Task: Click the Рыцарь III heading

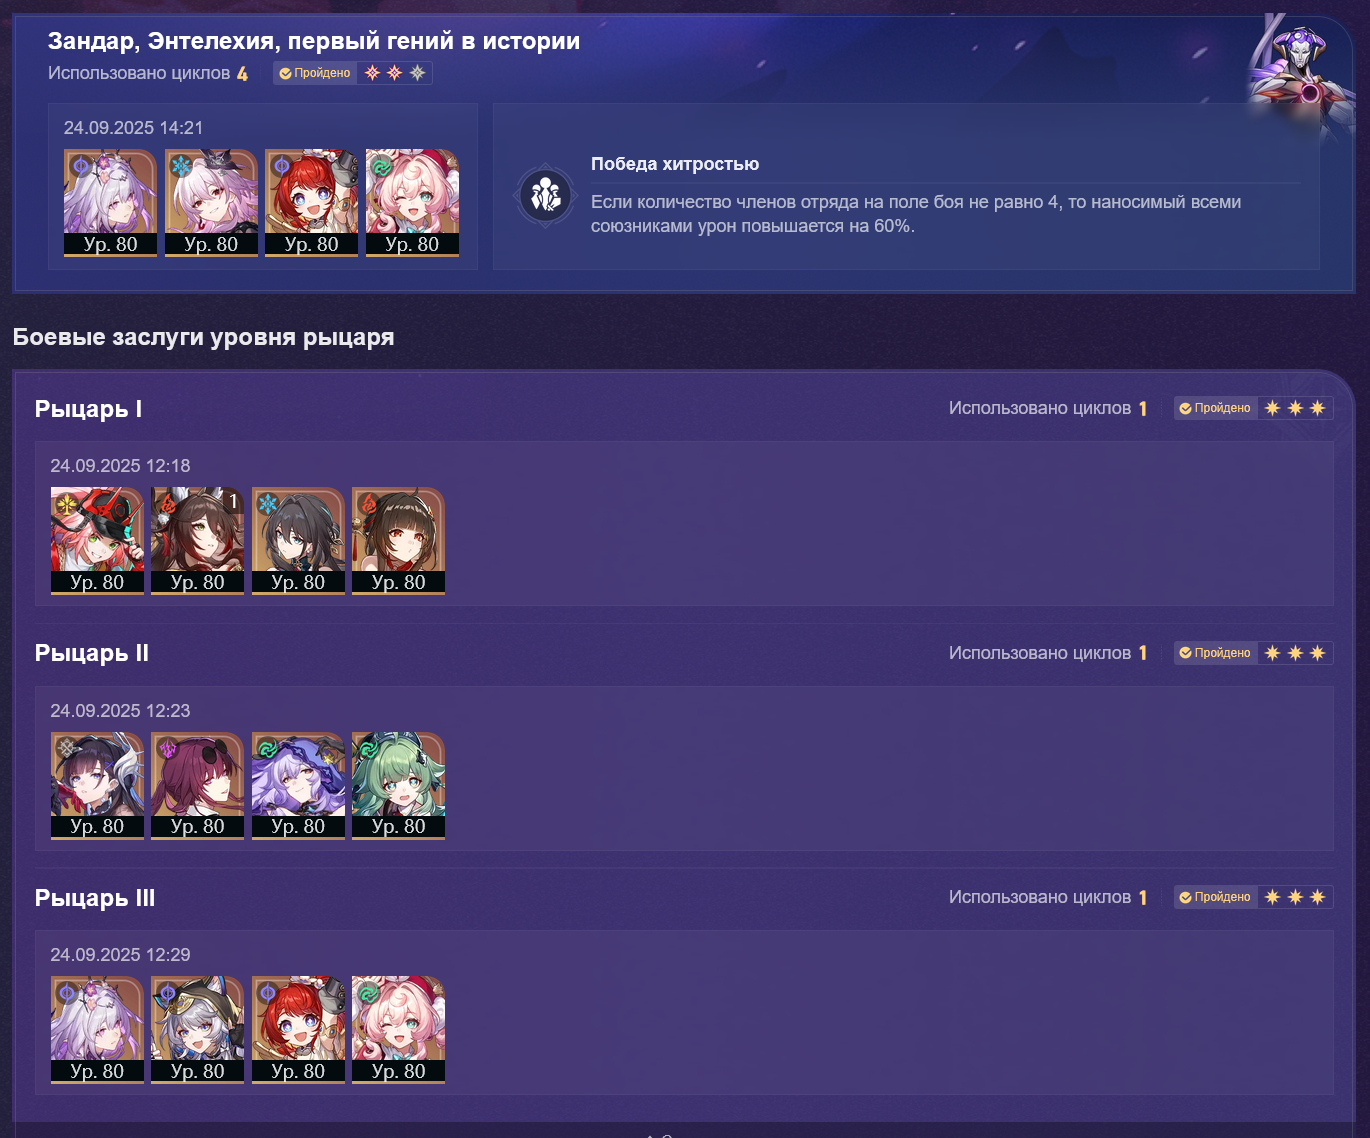Action: (x=95, y=898)
